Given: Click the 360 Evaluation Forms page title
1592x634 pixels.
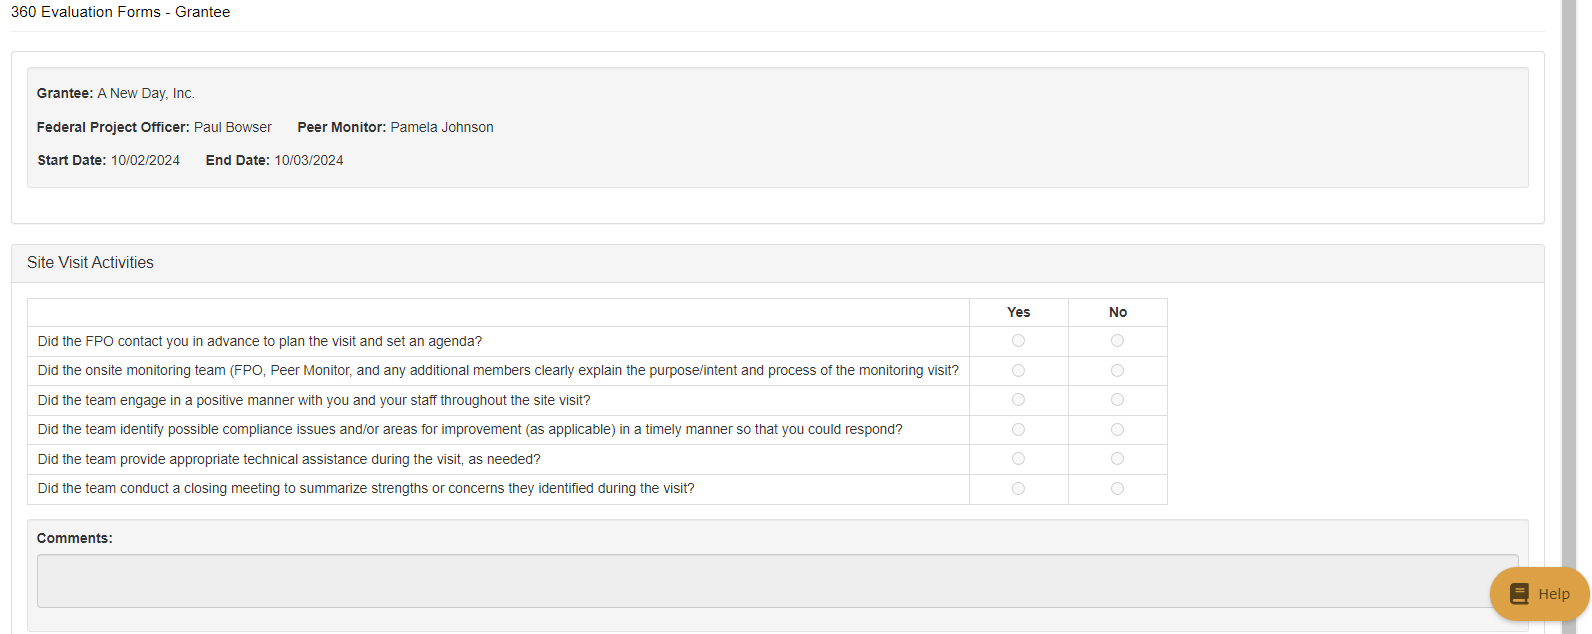Looking at the screenshot, I should click(120, 12).
